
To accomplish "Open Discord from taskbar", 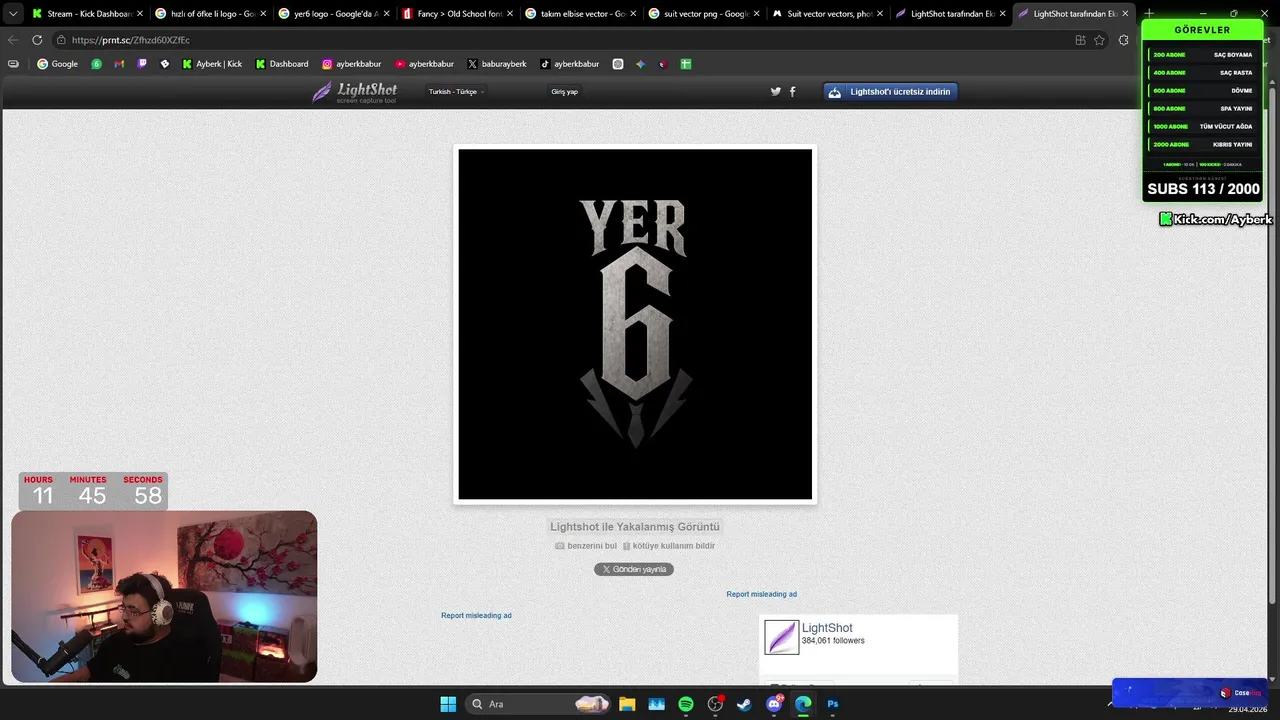I will pos(774,704).
